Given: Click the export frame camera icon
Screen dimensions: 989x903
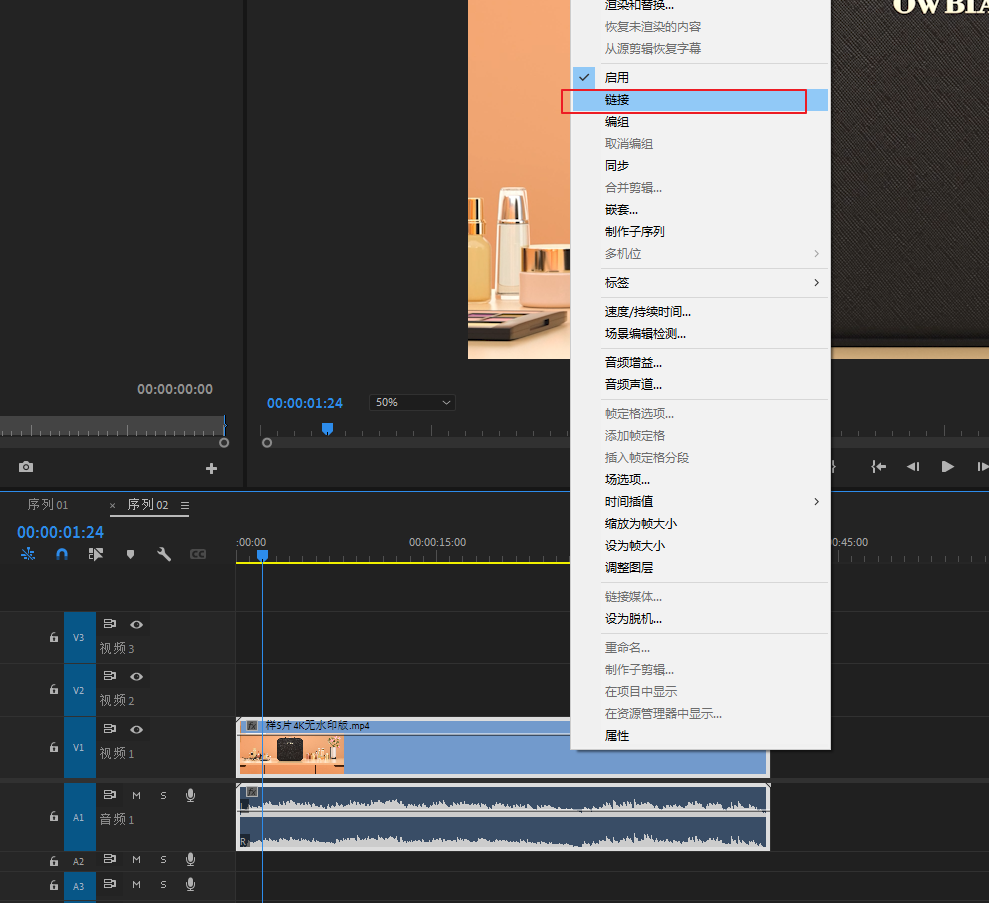Looking at the screenshot, I should [26, 468].
